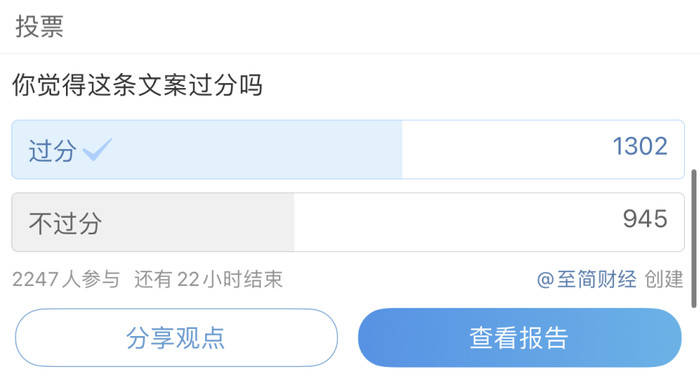
Task: Click the gray filled bar of 不过分
Action: point(153,222)
